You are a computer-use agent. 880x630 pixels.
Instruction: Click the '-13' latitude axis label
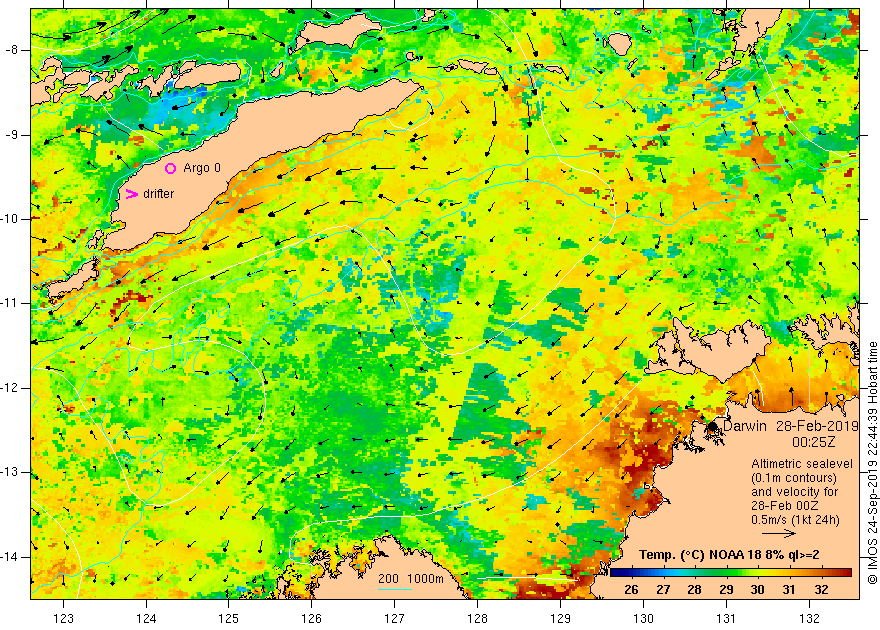[x=10, y=472]
